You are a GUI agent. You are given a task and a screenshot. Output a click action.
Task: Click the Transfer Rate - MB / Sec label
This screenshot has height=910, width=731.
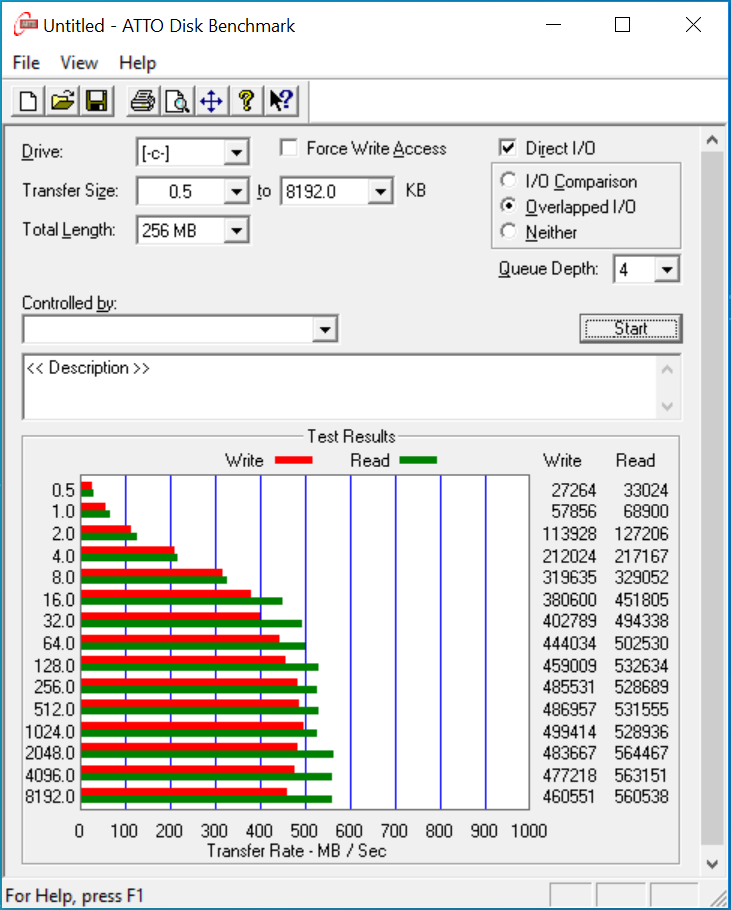click(296, 851)
